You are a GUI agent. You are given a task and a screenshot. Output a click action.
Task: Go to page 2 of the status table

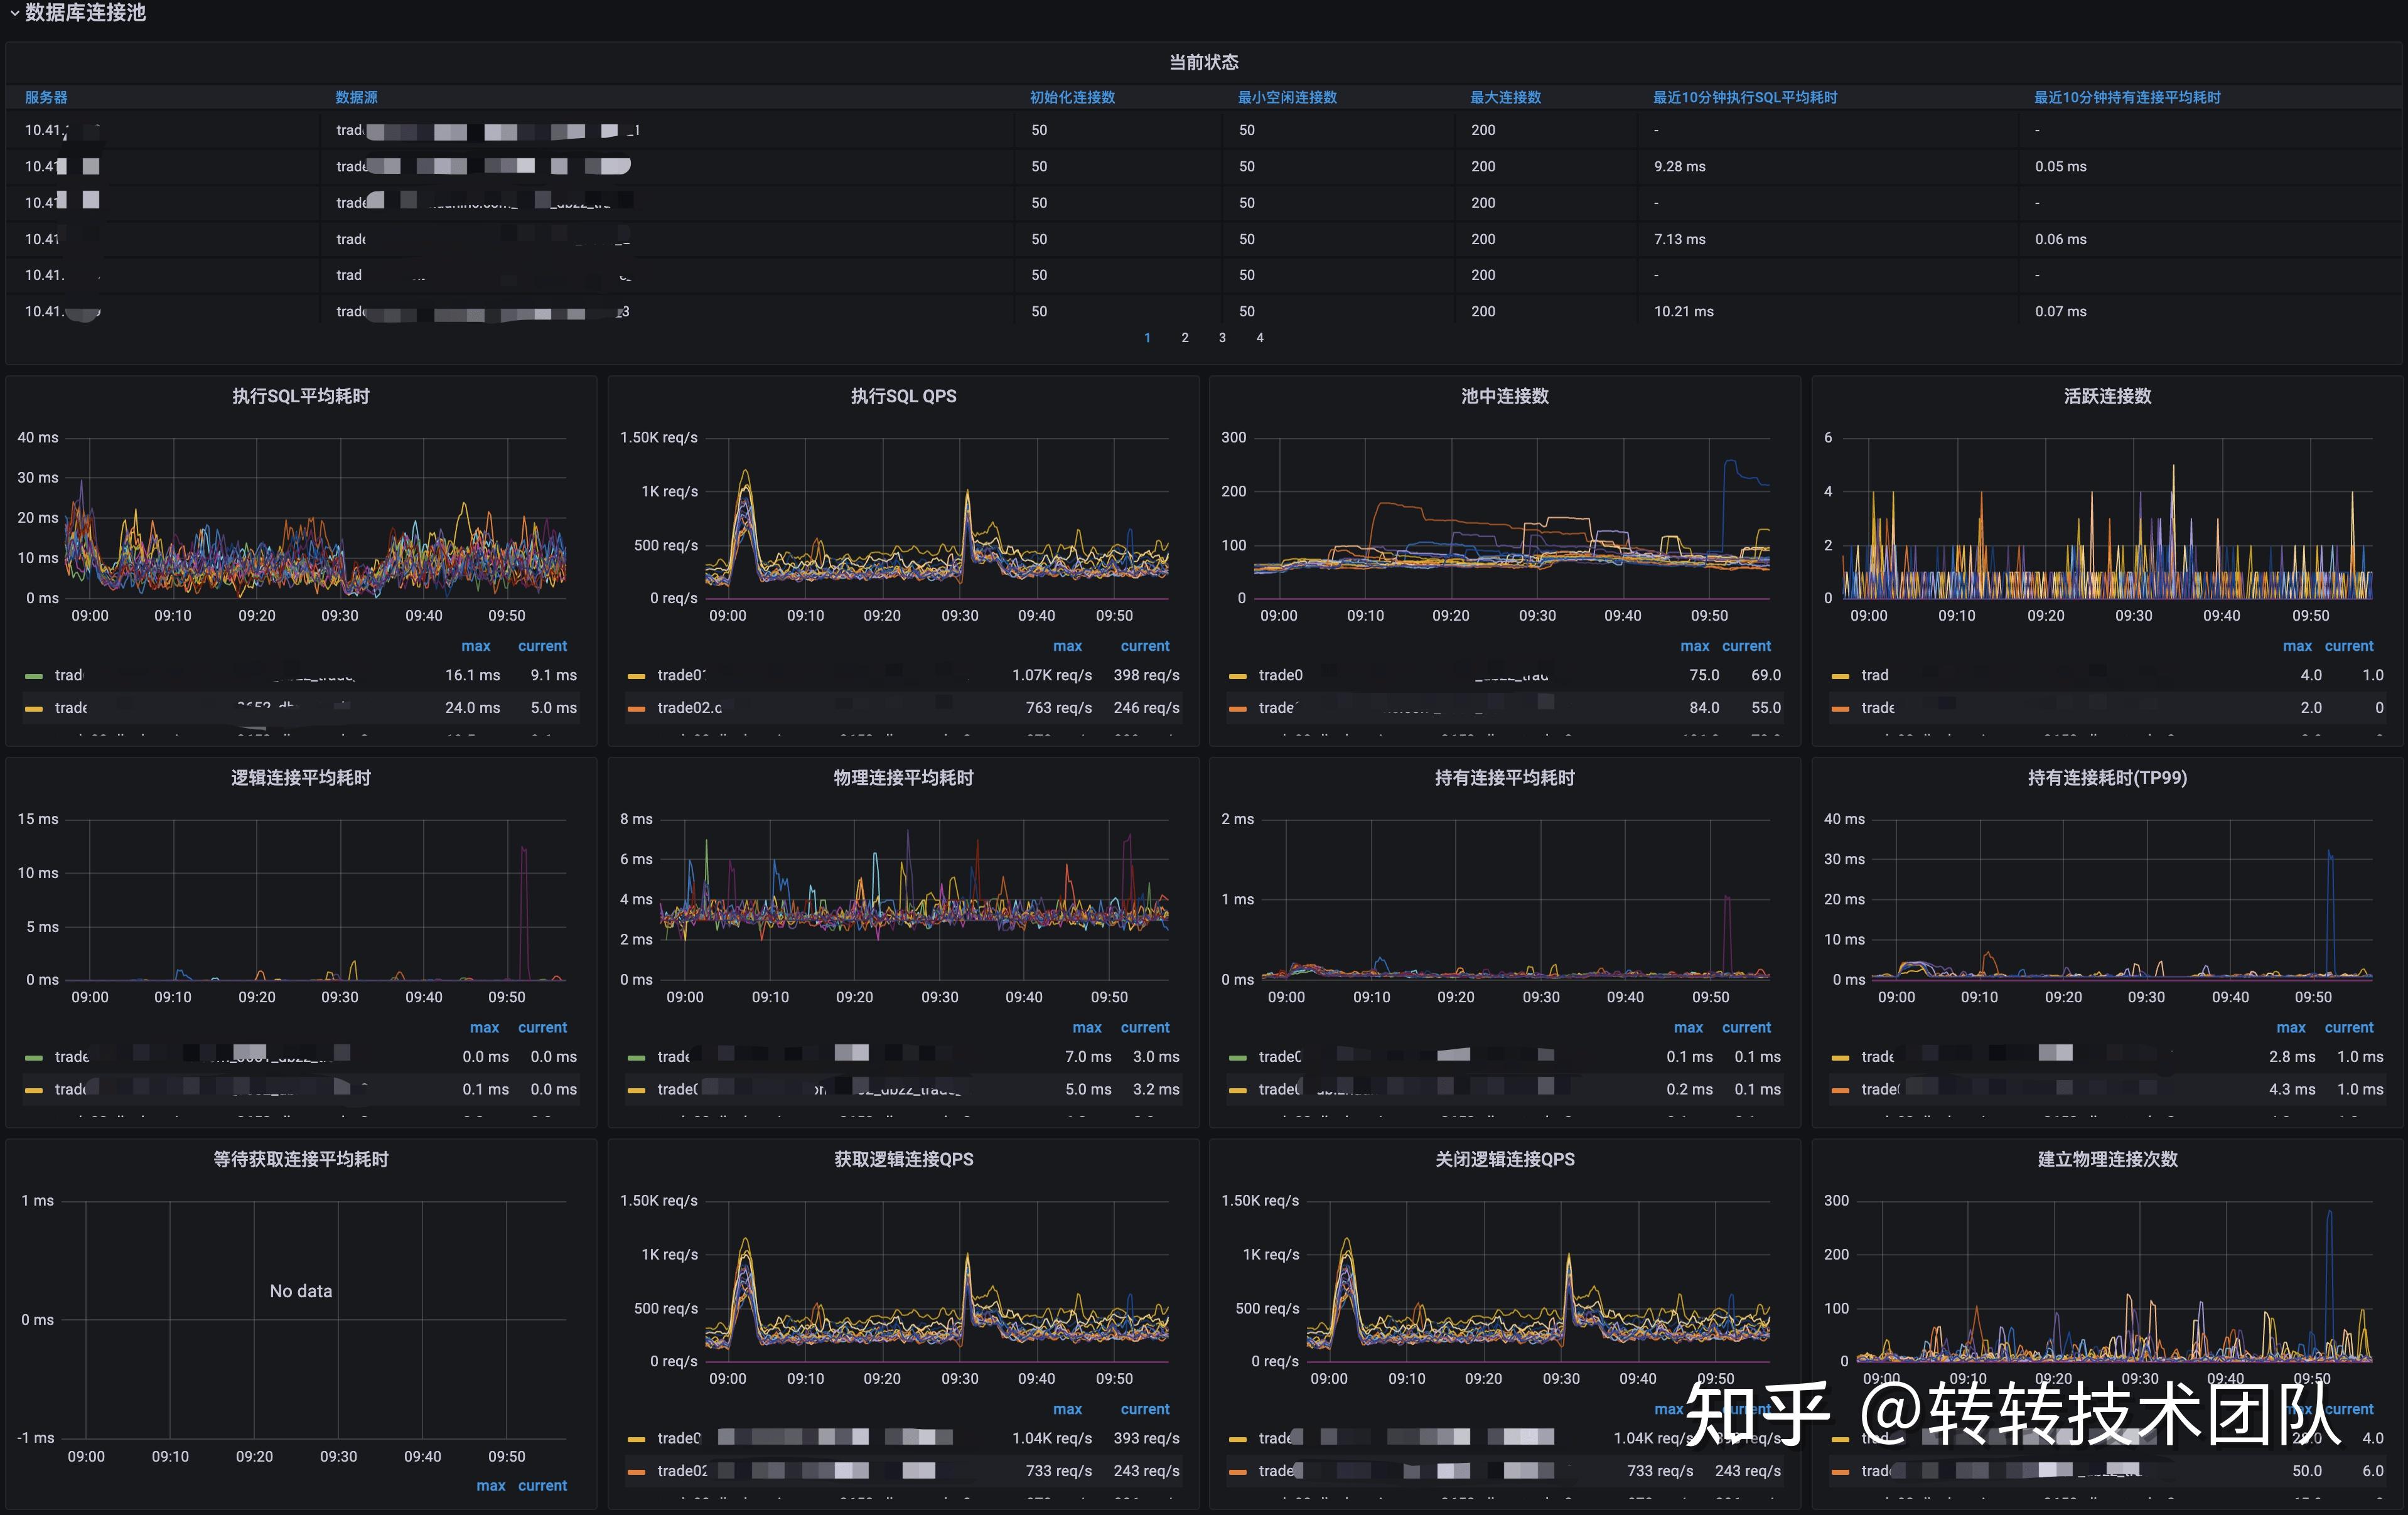coord(1185,338)
